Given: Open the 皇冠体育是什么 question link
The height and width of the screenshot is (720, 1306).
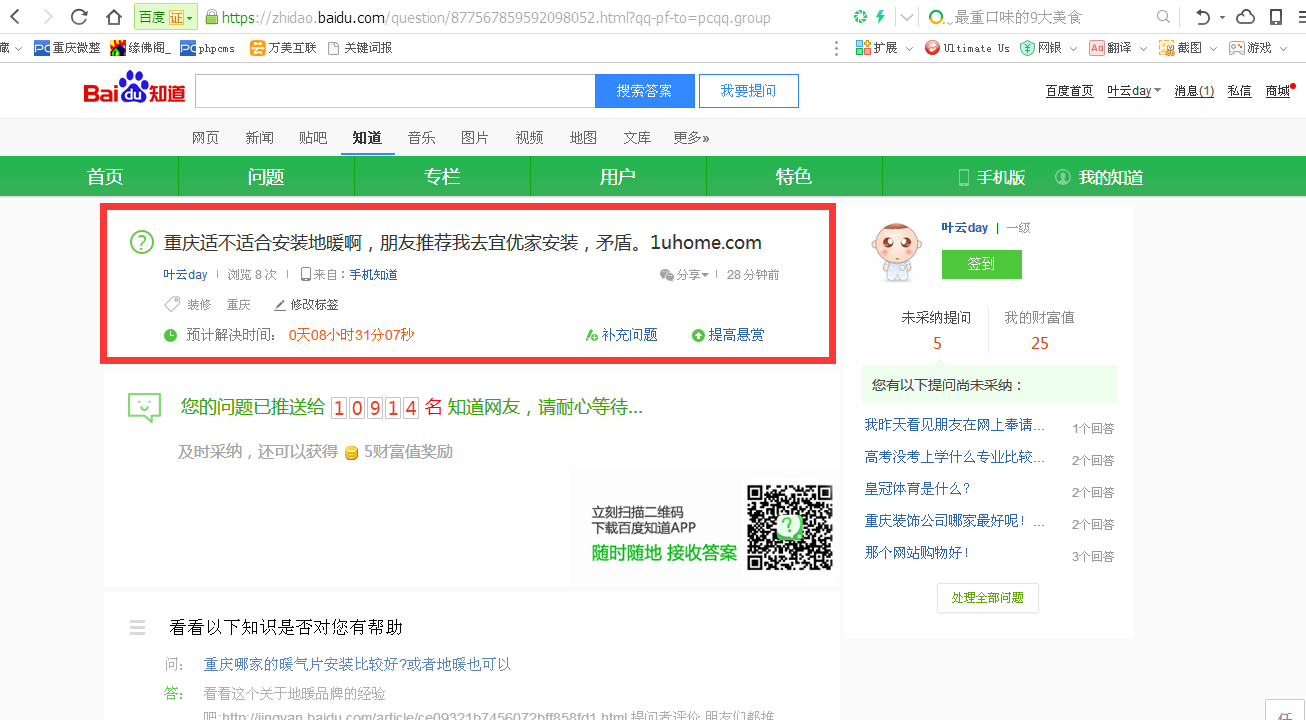Looking at the screenshot, I should coord(917,489).
